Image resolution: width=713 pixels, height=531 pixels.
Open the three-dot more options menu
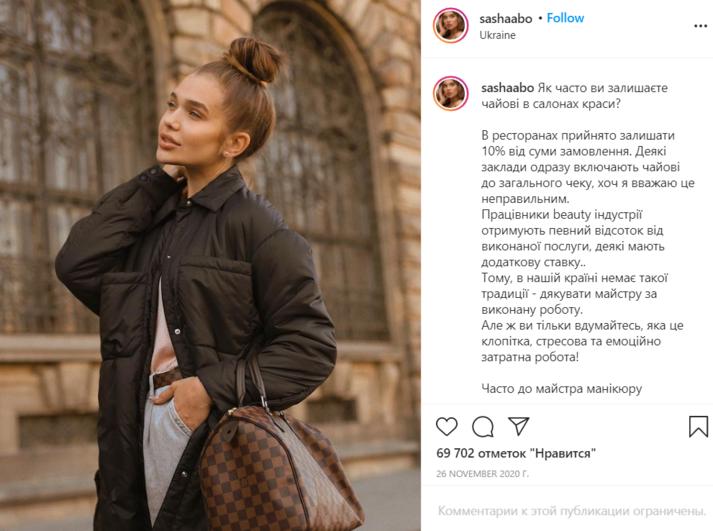click(x=700, y=26)
